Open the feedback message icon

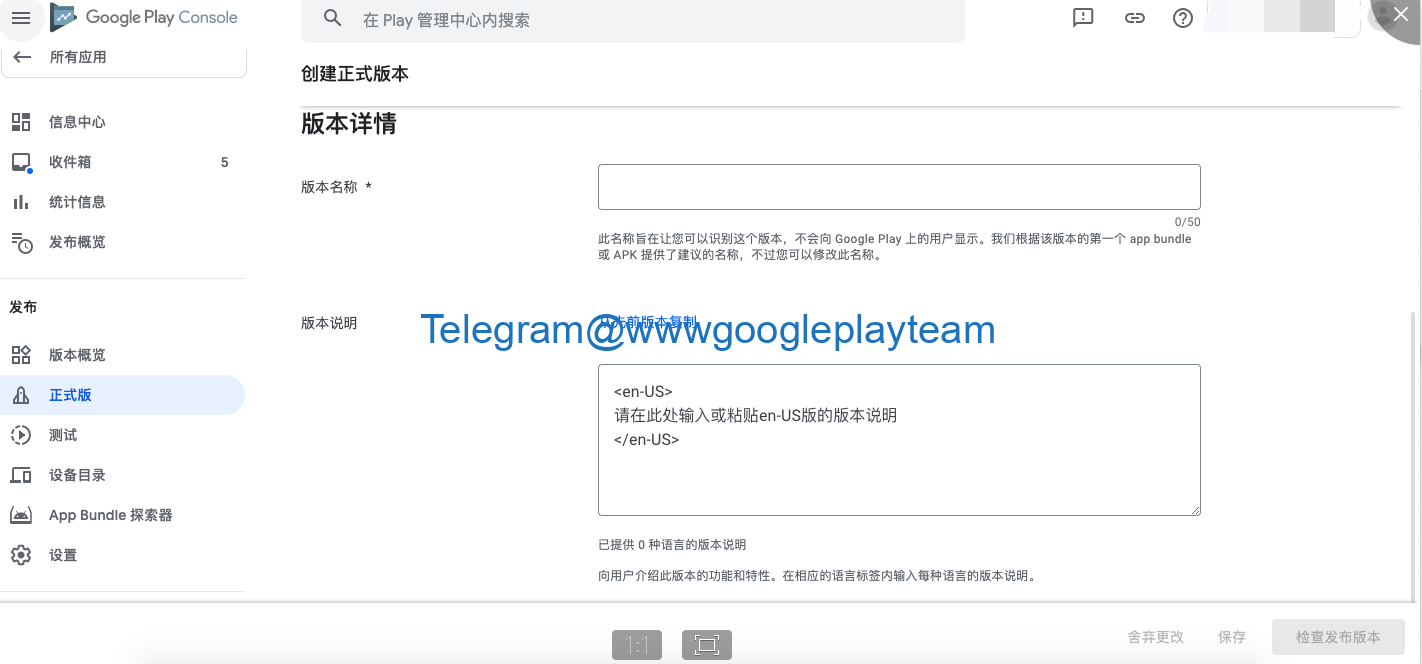coord(1083,18)
